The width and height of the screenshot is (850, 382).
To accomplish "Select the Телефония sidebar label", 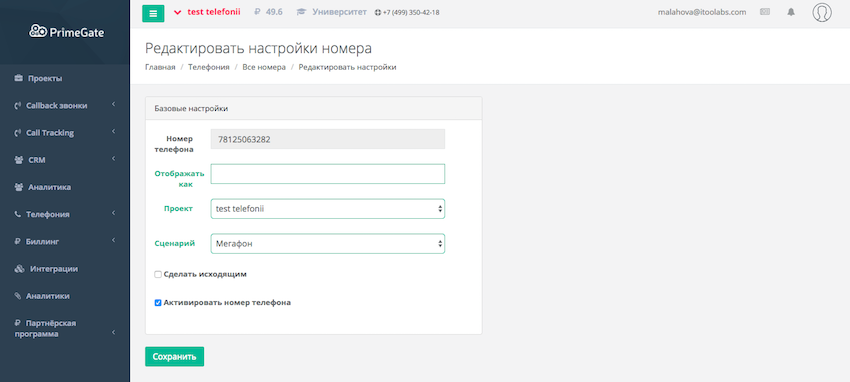I will point(48,215).
